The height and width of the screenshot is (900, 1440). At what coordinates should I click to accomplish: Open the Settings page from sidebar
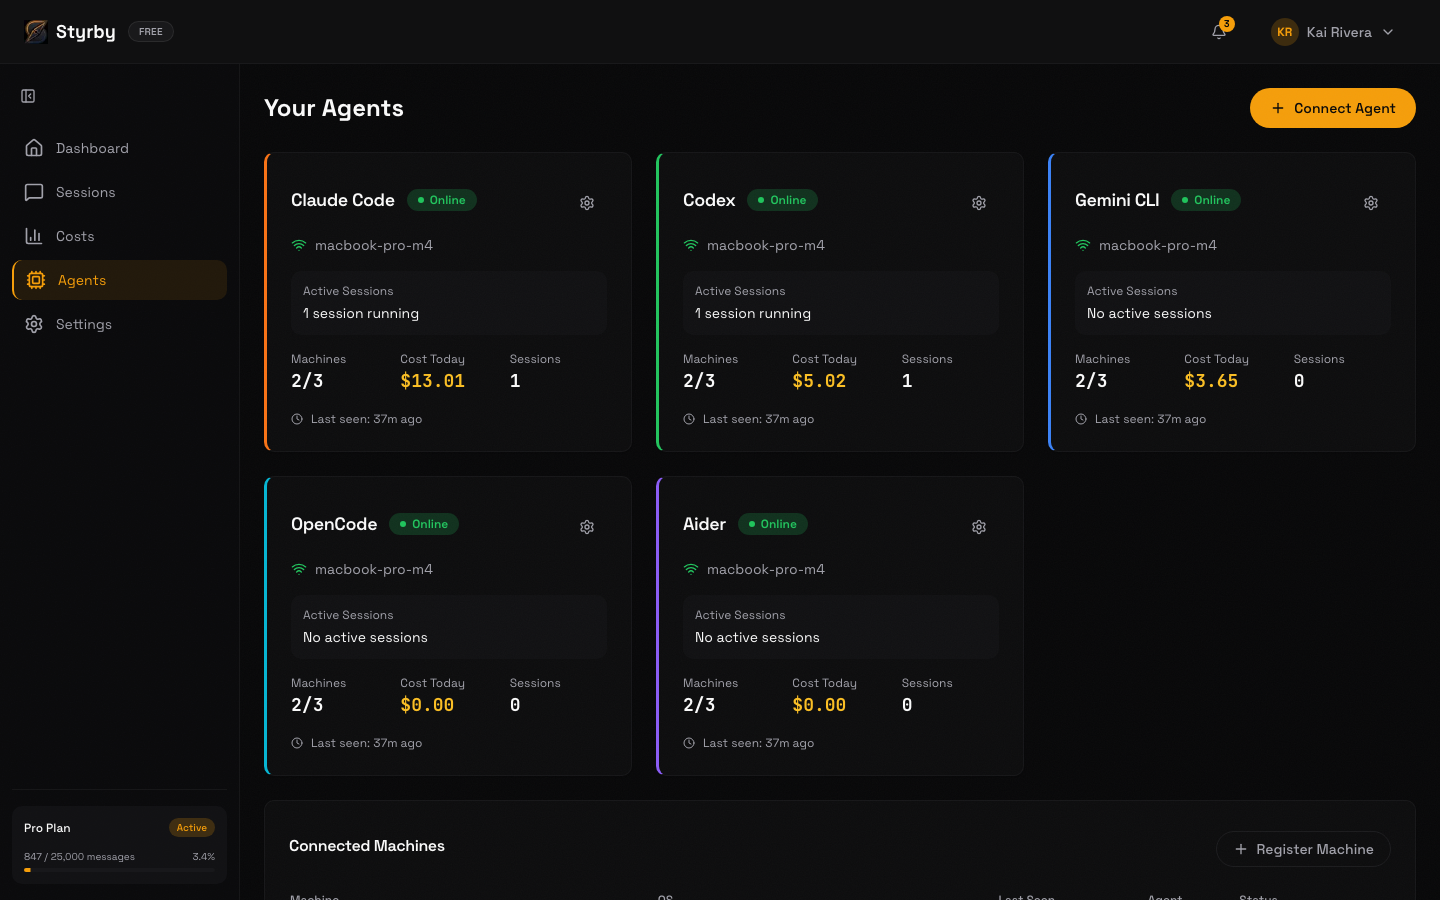tap(84, 324)
